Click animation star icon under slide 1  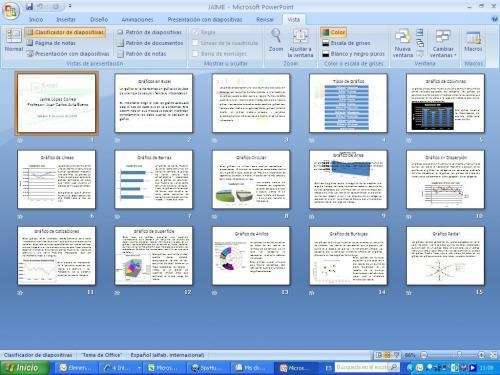(x=20, y=141)
